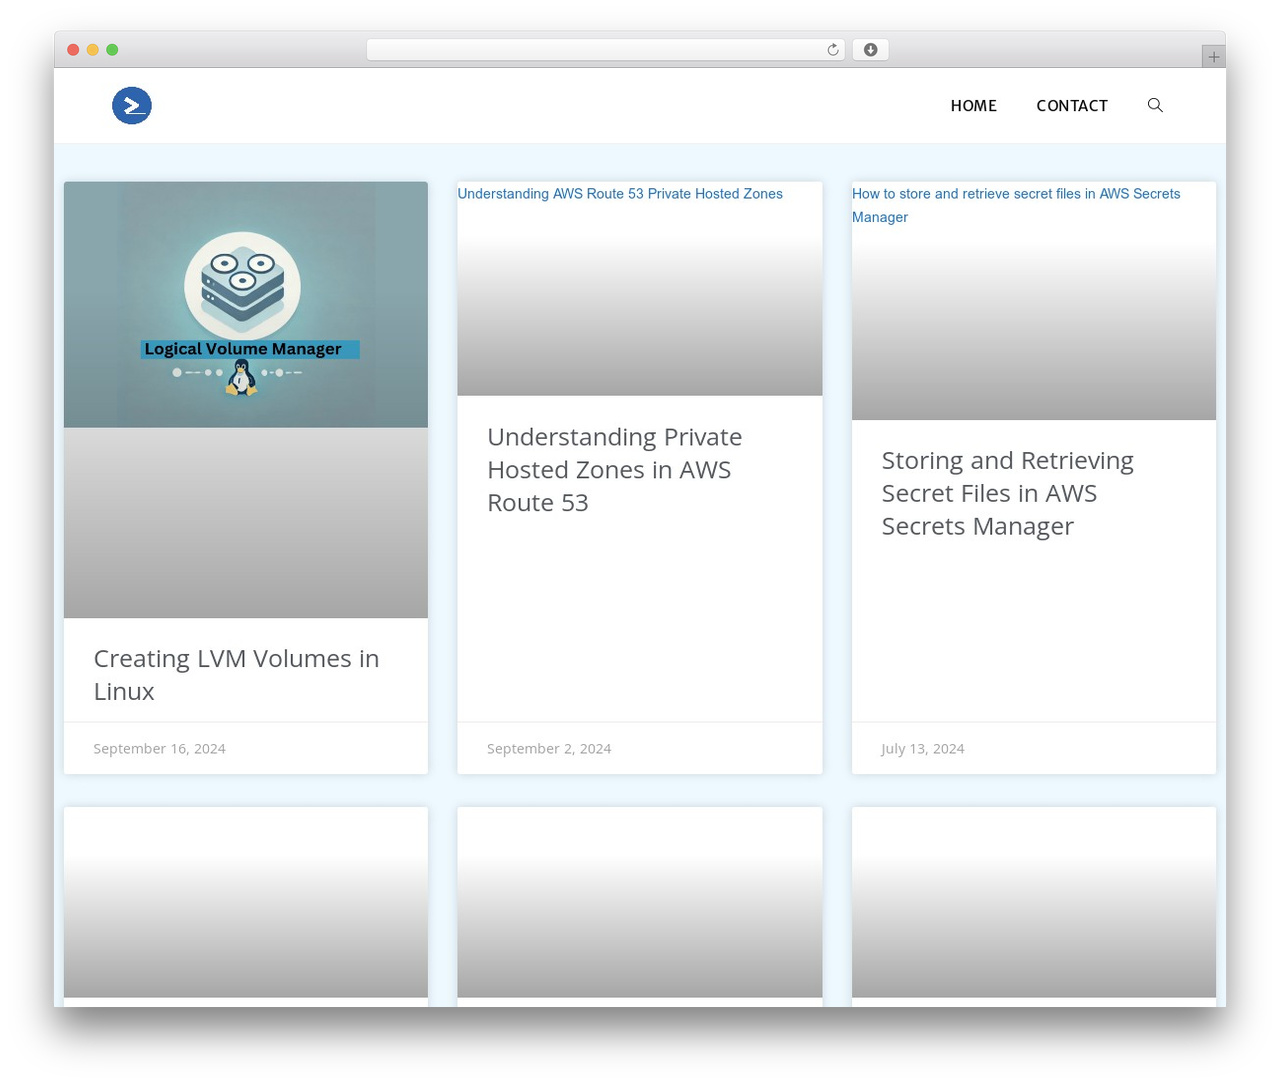Open the Logical Volume Manager thumbnail

pos(246,304)
